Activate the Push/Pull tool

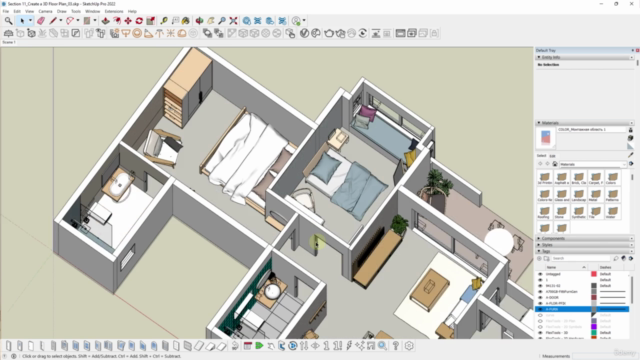coord(106,21)
